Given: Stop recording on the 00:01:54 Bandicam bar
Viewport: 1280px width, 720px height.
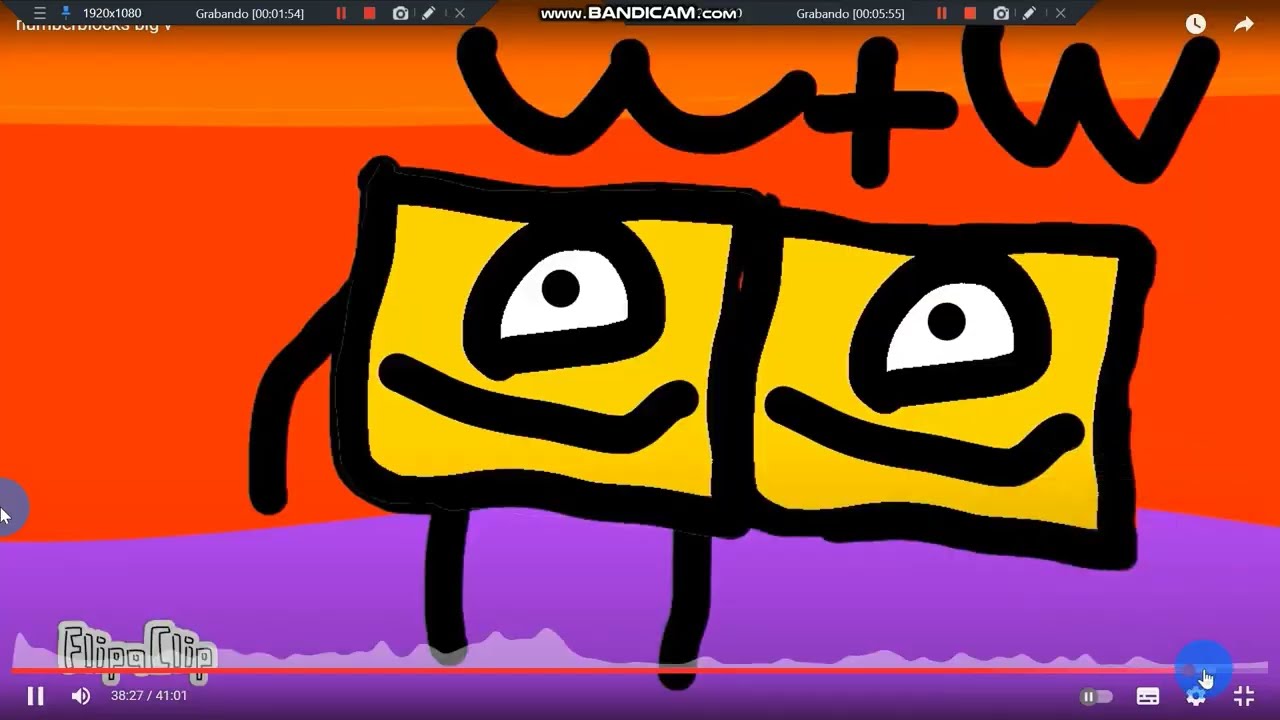Looking at the screenshot, I should click(x=370, y=13).
